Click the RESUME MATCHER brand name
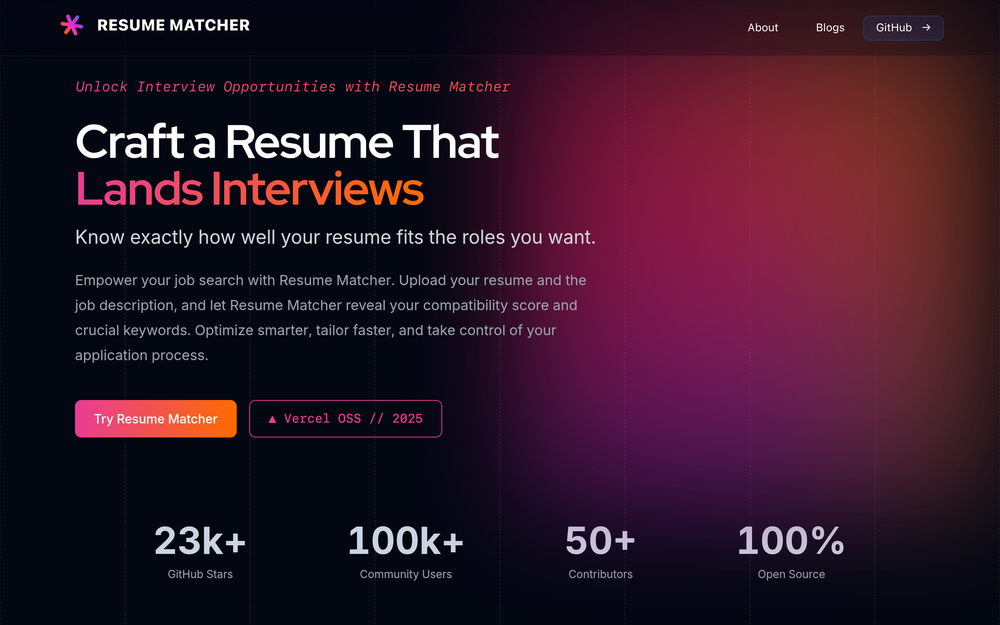The width and height of the screenshot is (1000, 625). pos(173,25)
